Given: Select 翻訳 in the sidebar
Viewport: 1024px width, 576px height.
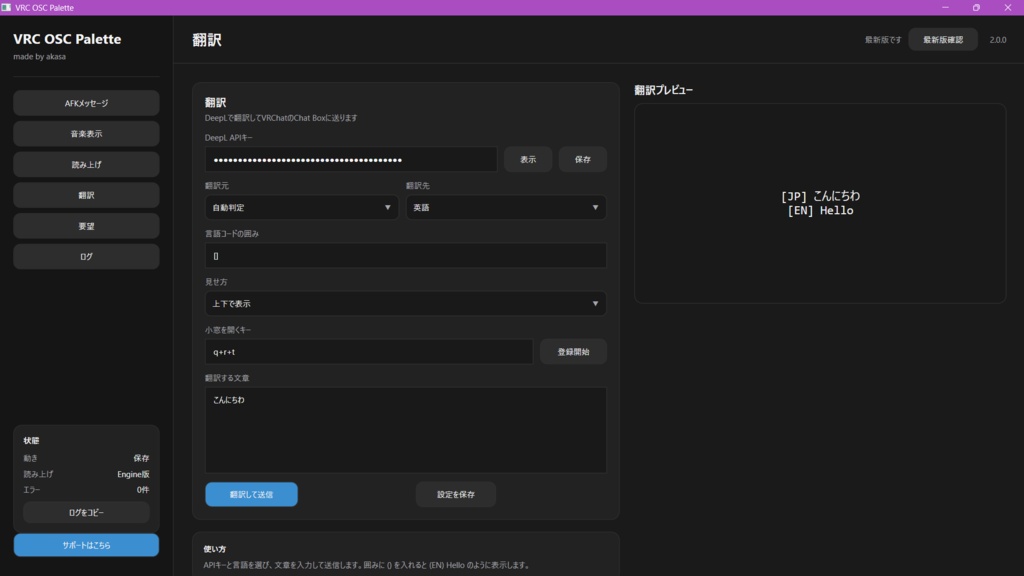Looking at the screenshot, I should (x=86, y=195).
